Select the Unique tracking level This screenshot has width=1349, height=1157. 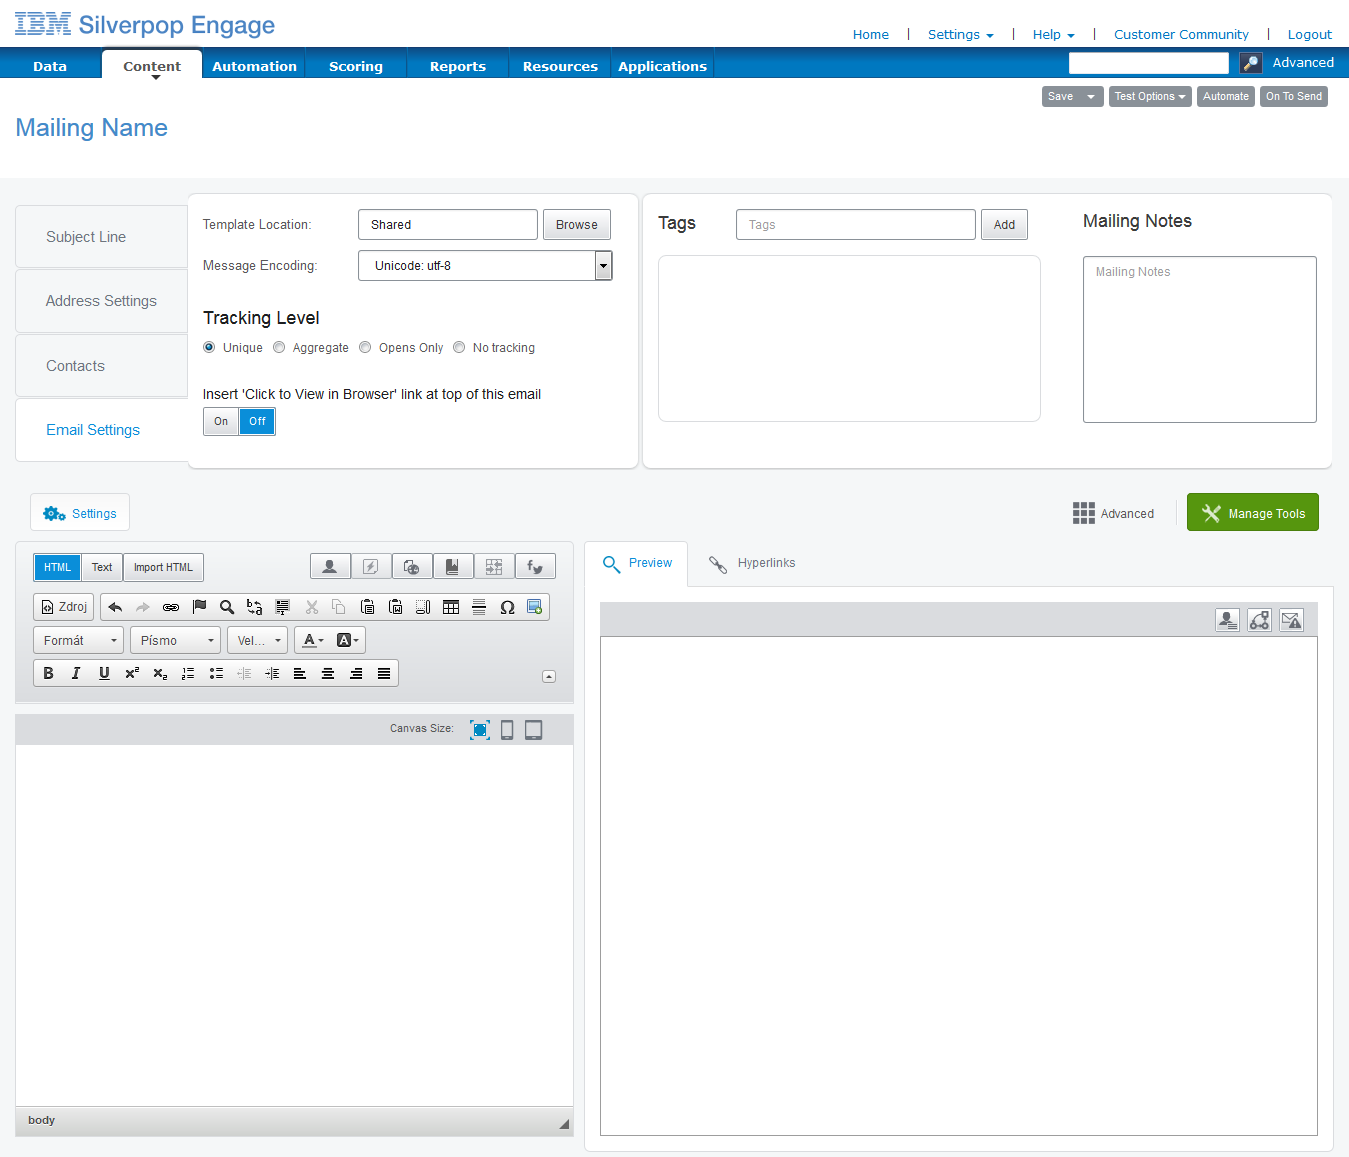point(209,348)
